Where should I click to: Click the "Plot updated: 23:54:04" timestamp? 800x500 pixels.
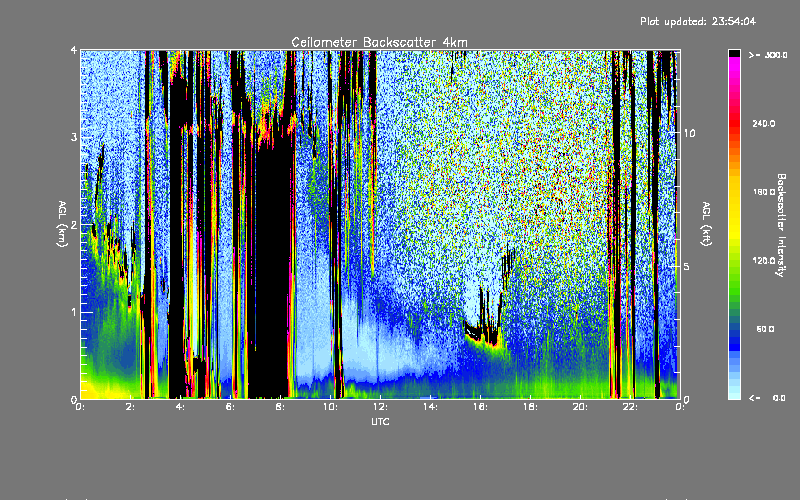[698, 21]
